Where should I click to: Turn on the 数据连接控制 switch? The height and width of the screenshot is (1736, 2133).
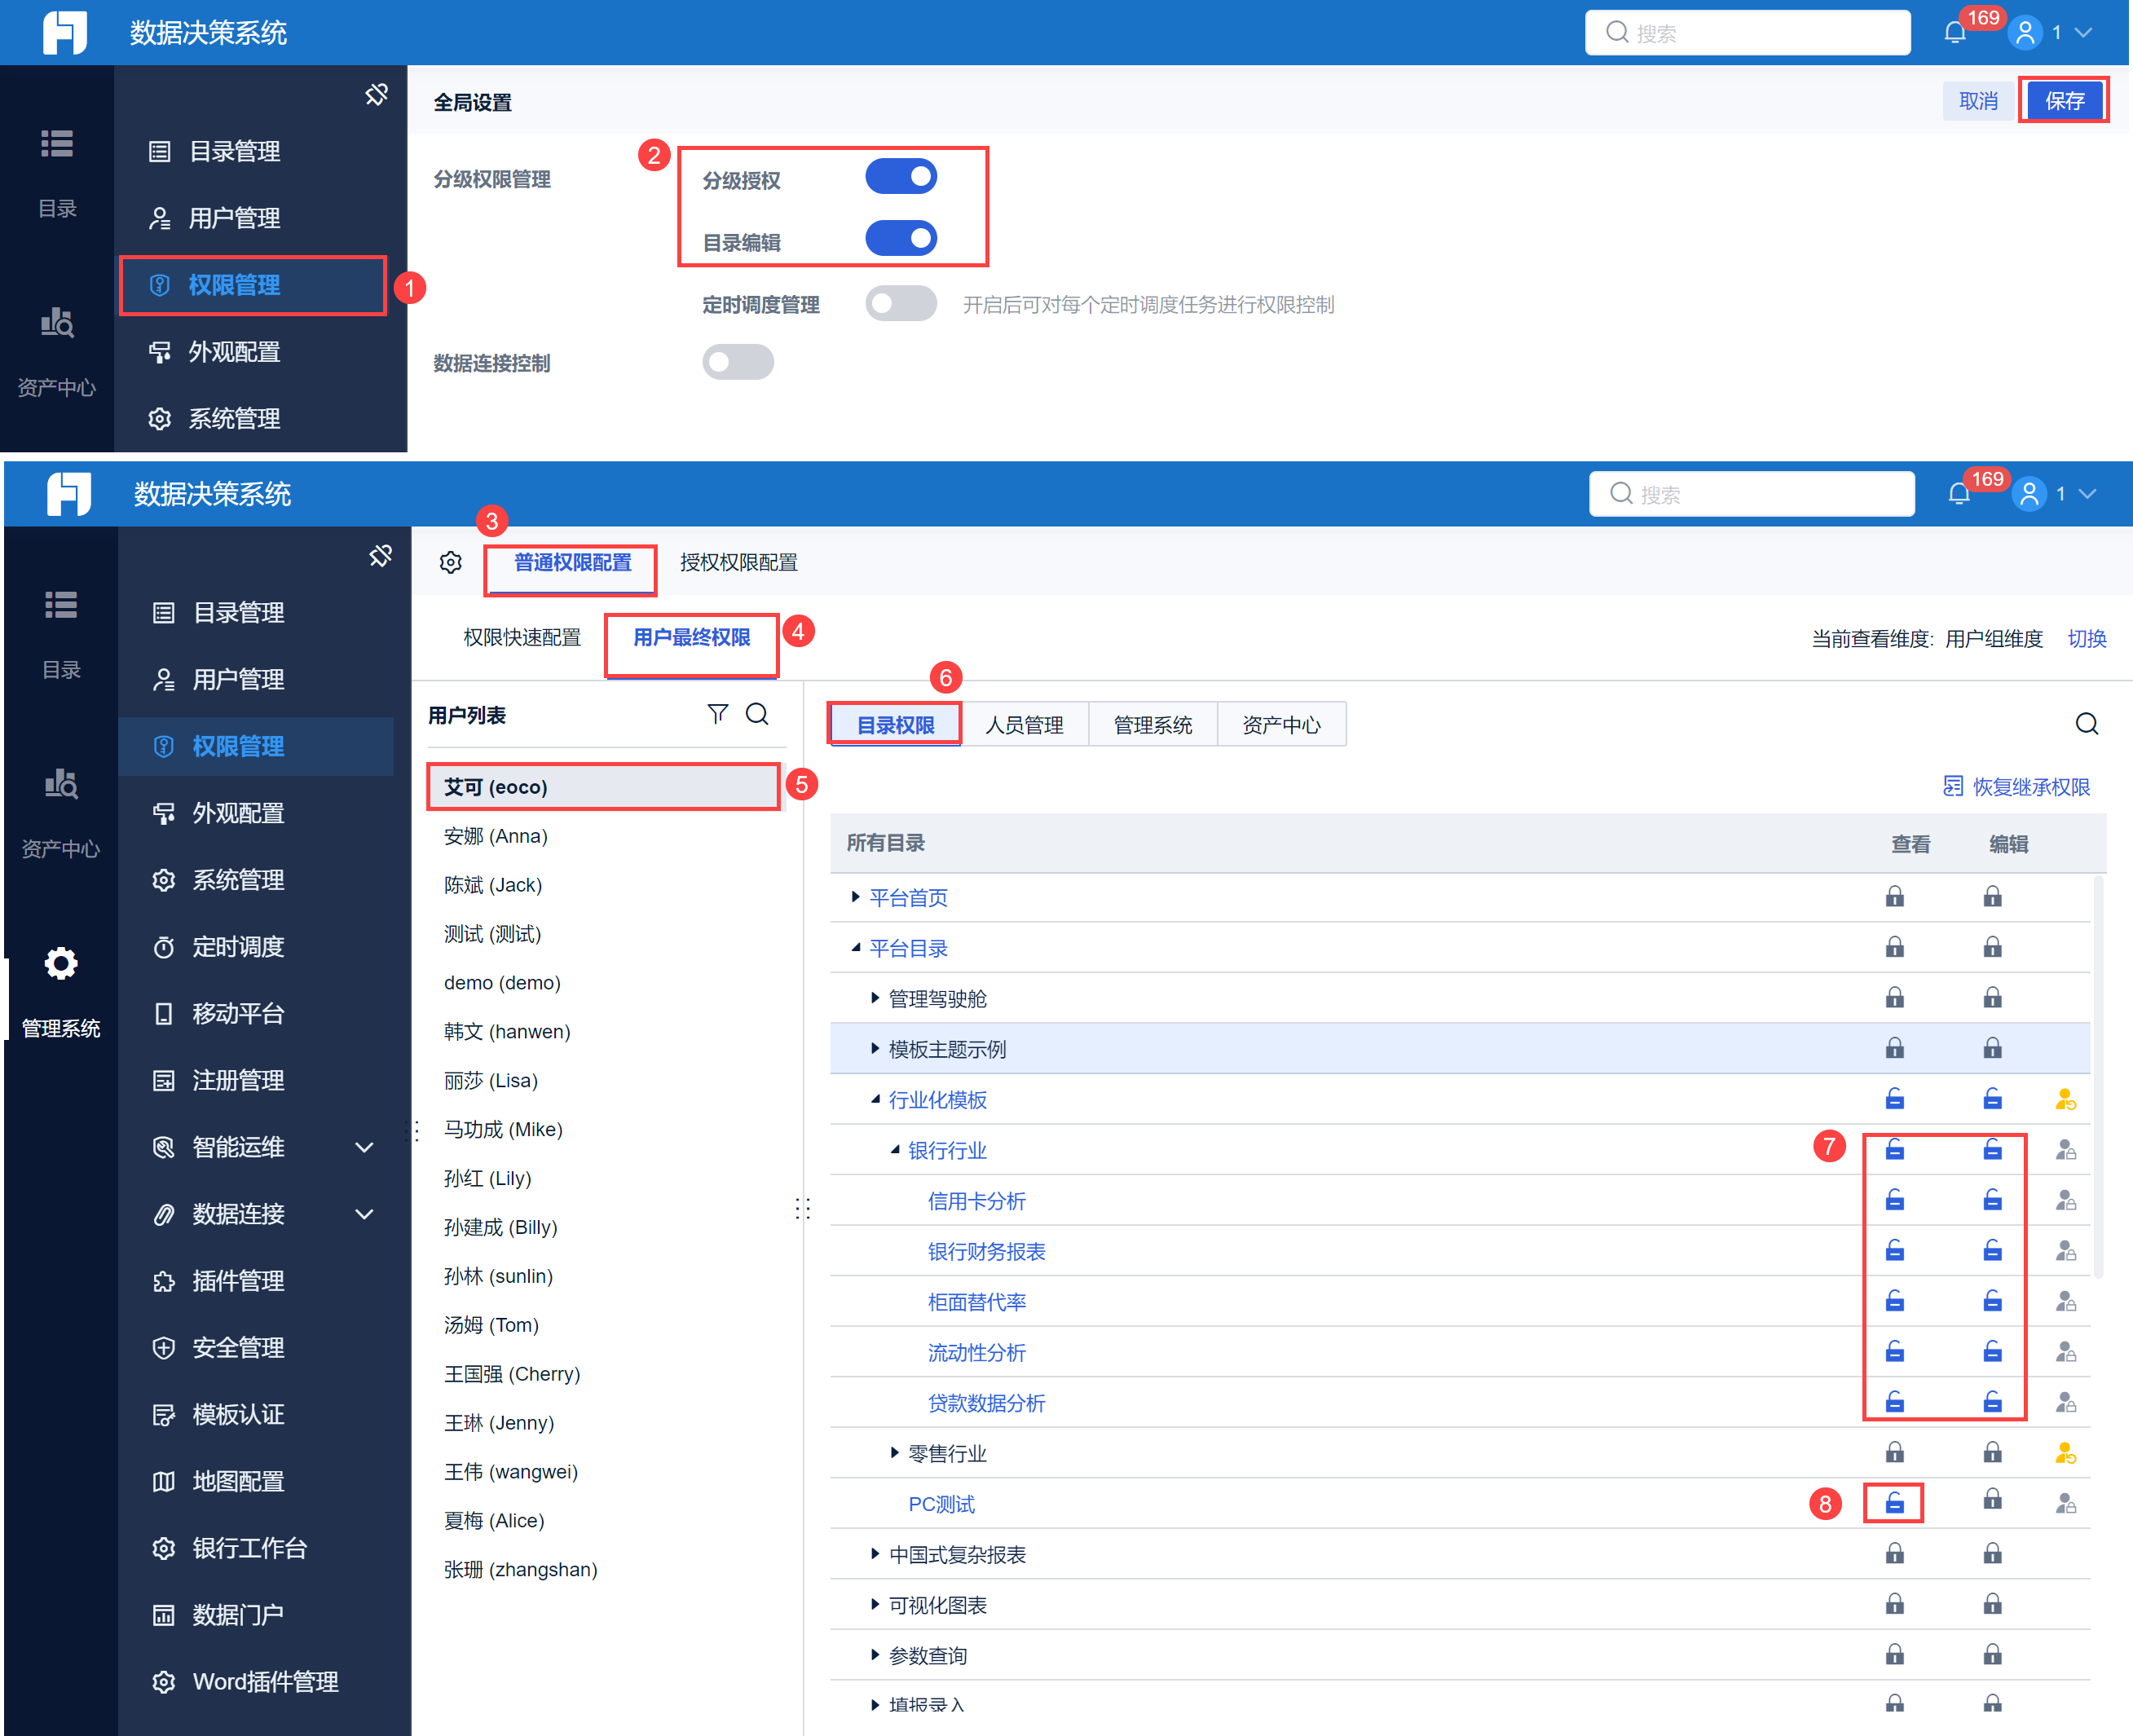coord(738,362)
